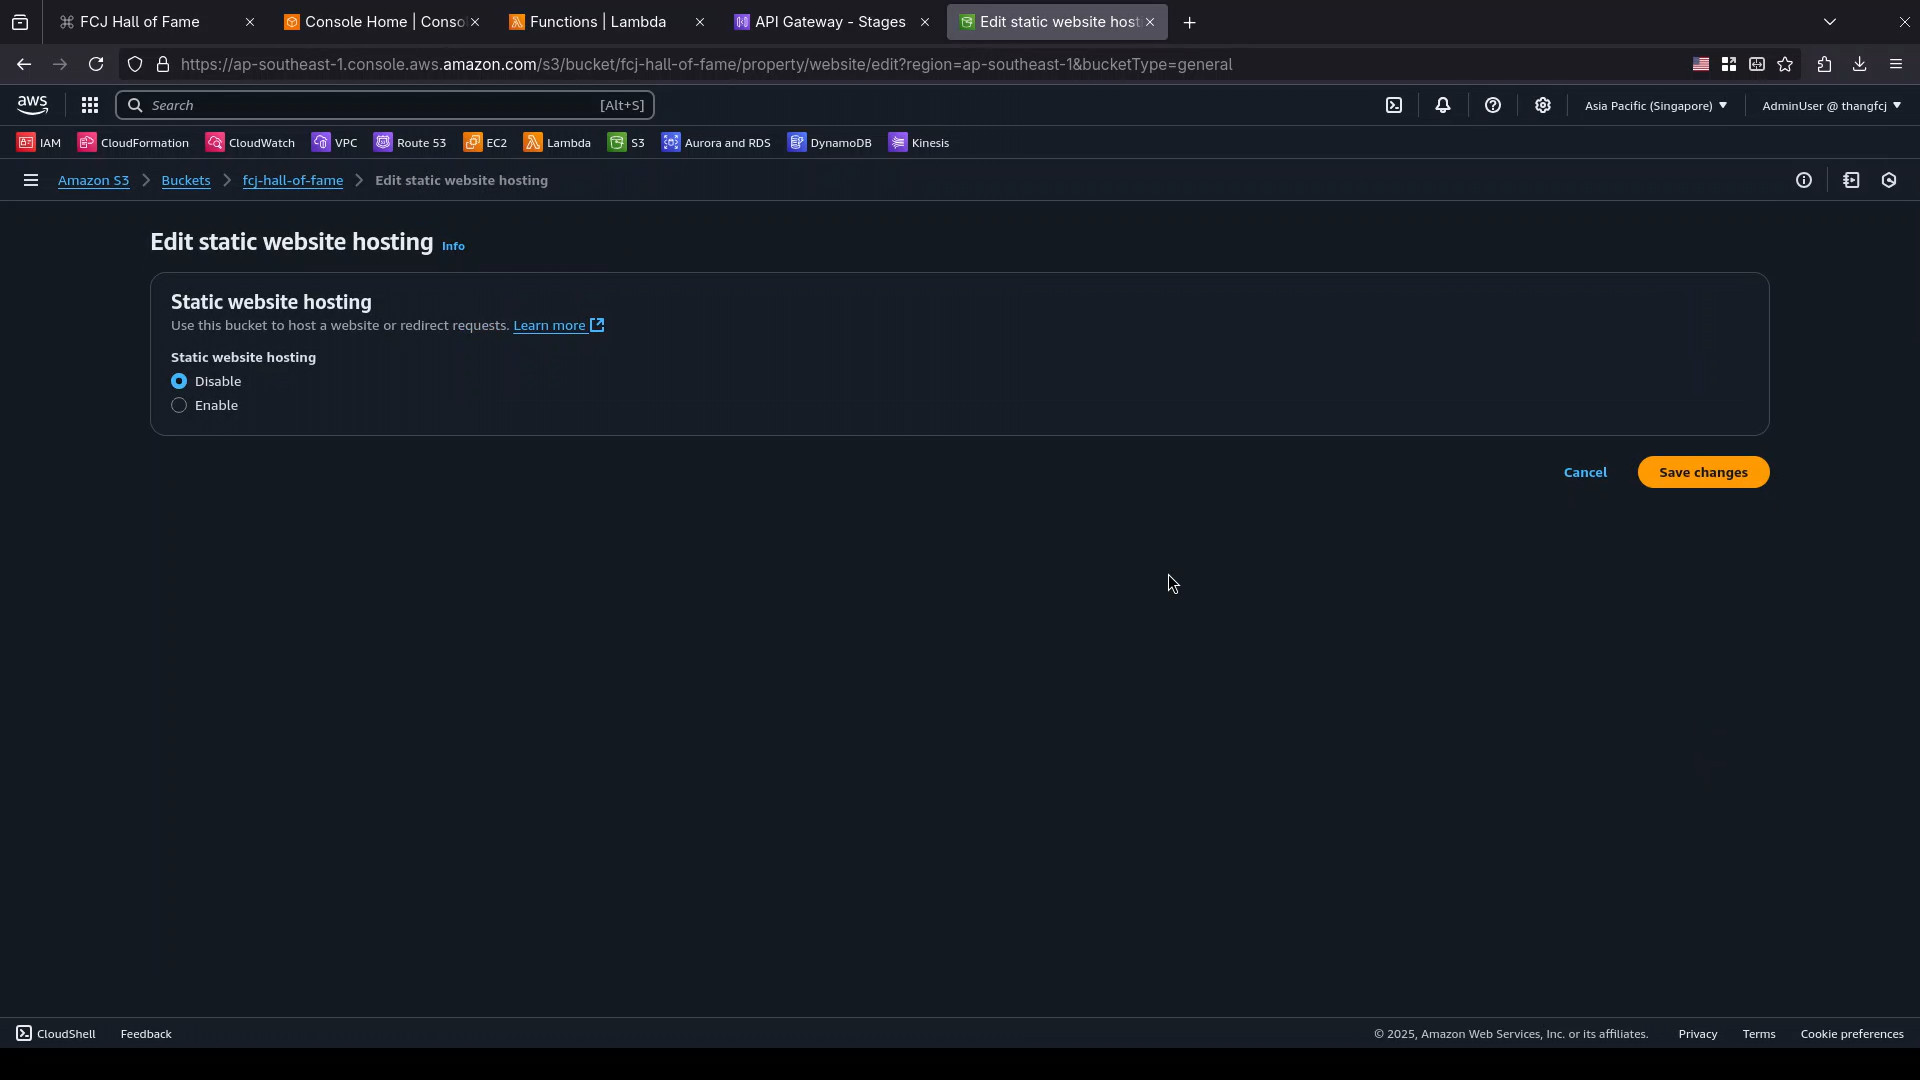Open the AdminUser account dropdown
1920x1080 pixels.
[x=1831, y=105]
